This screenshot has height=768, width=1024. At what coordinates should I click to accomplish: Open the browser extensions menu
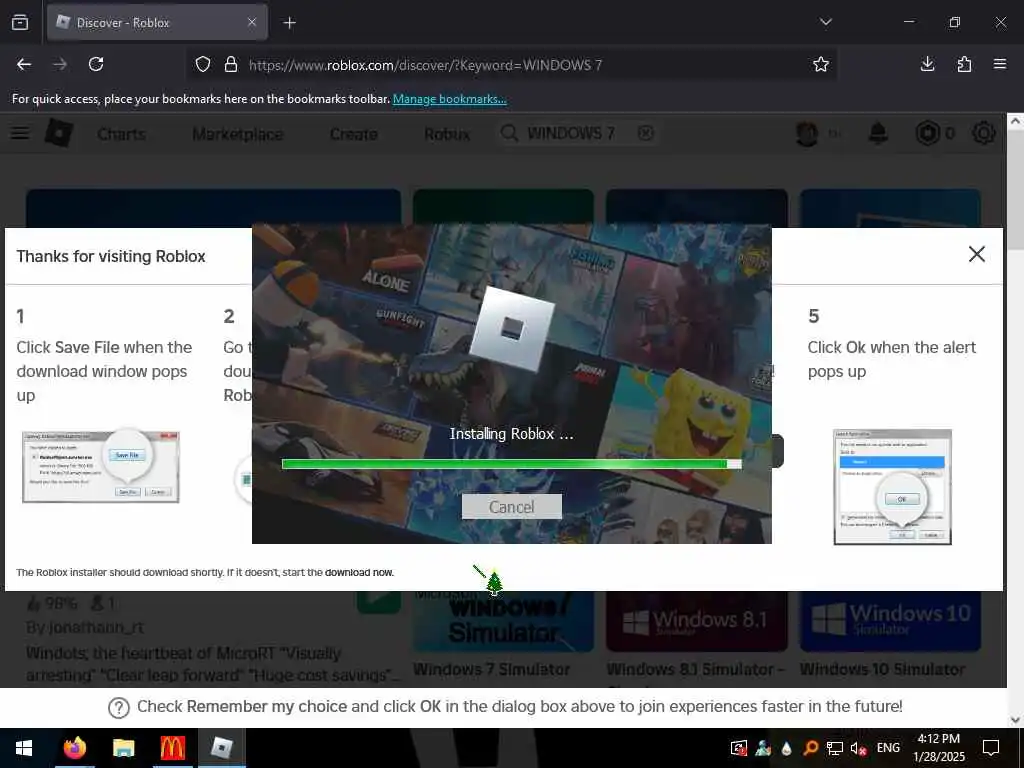point(964,64)
